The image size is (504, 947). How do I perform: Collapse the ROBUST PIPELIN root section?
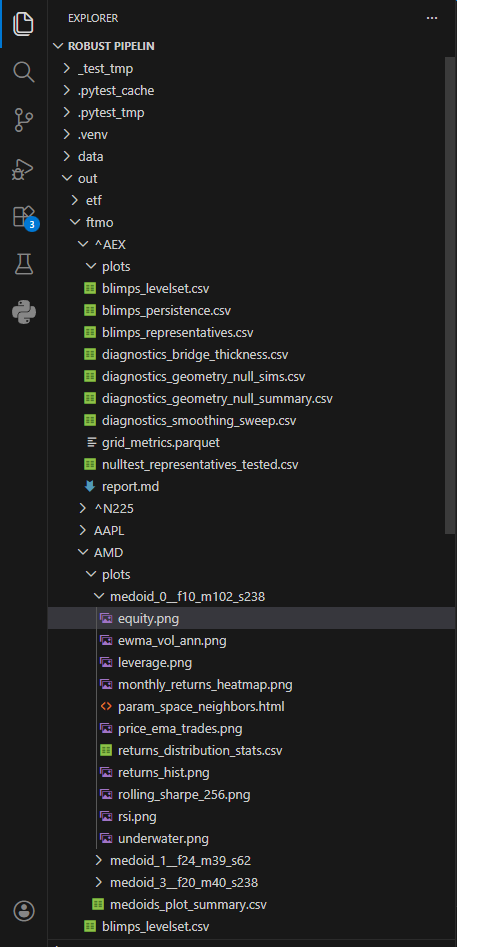coord(59,46)
